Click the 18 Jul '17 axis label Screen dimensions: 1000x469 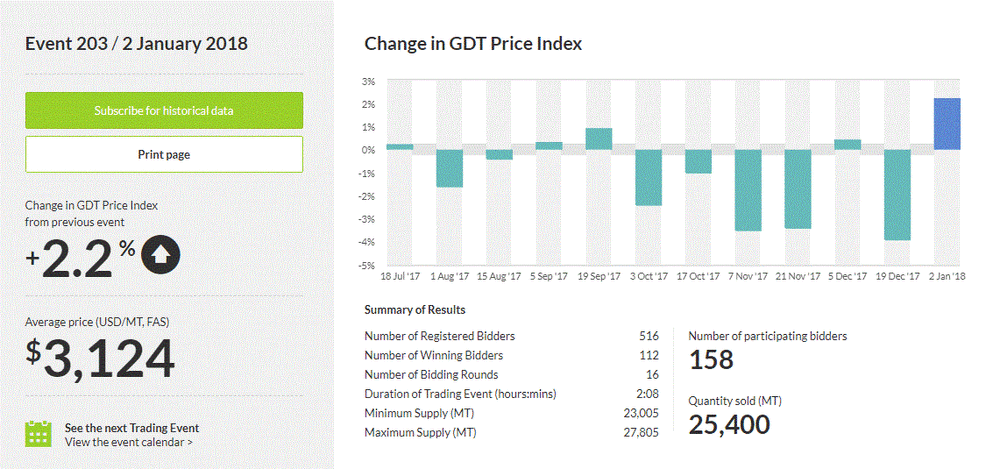point(399,276)
